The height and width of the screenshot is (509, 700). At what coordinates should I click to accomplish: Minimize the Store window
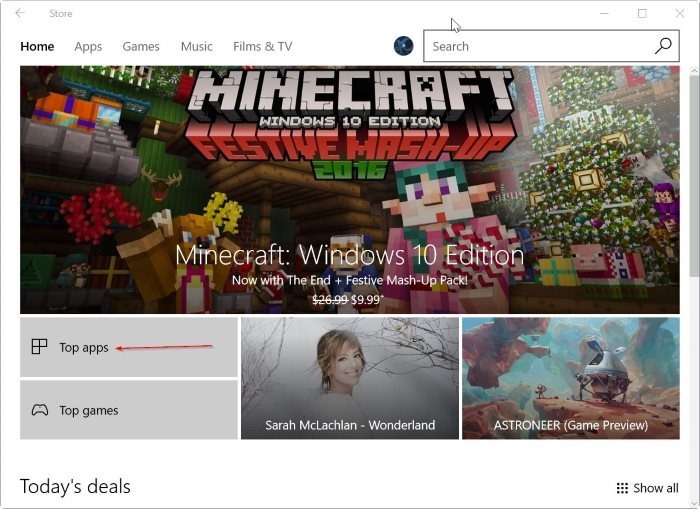[x=604, y=13]
